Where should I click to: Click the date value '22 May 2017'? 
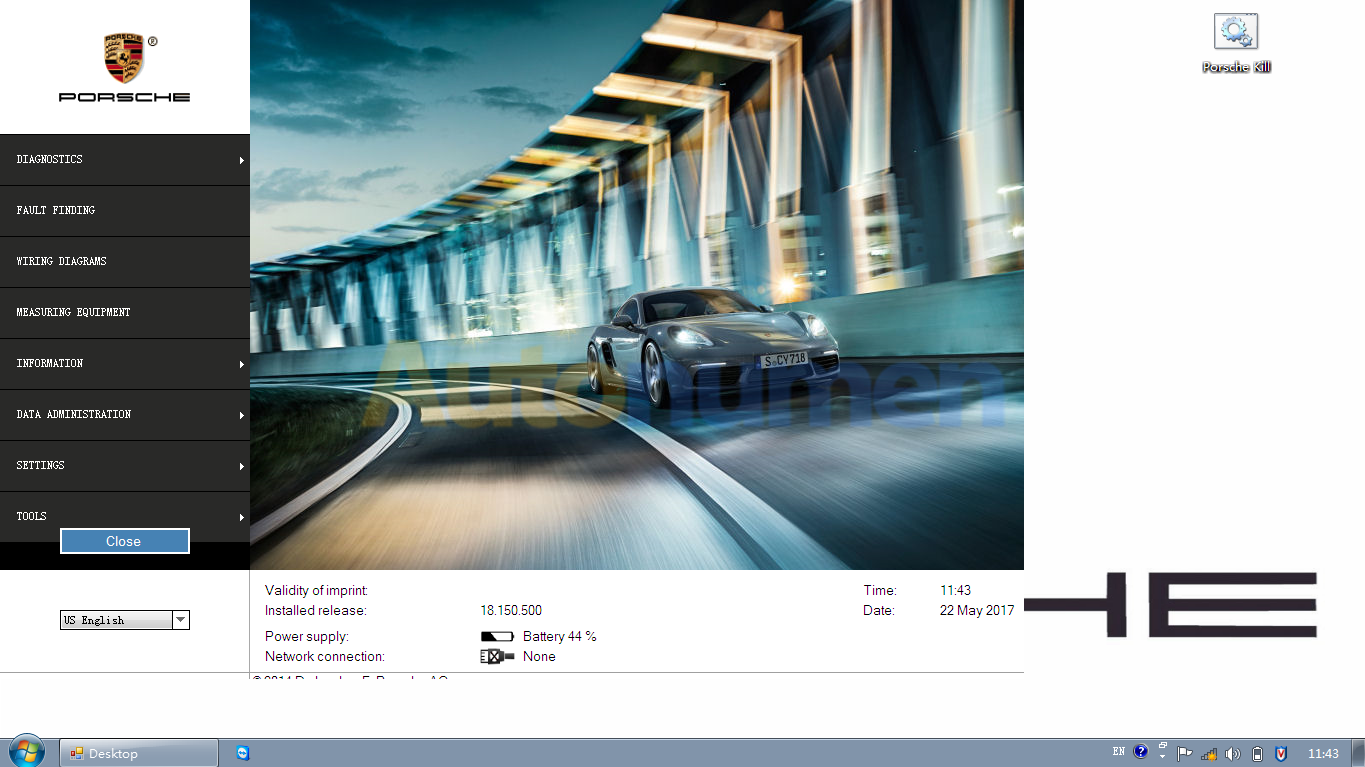(x=977, y=610)
